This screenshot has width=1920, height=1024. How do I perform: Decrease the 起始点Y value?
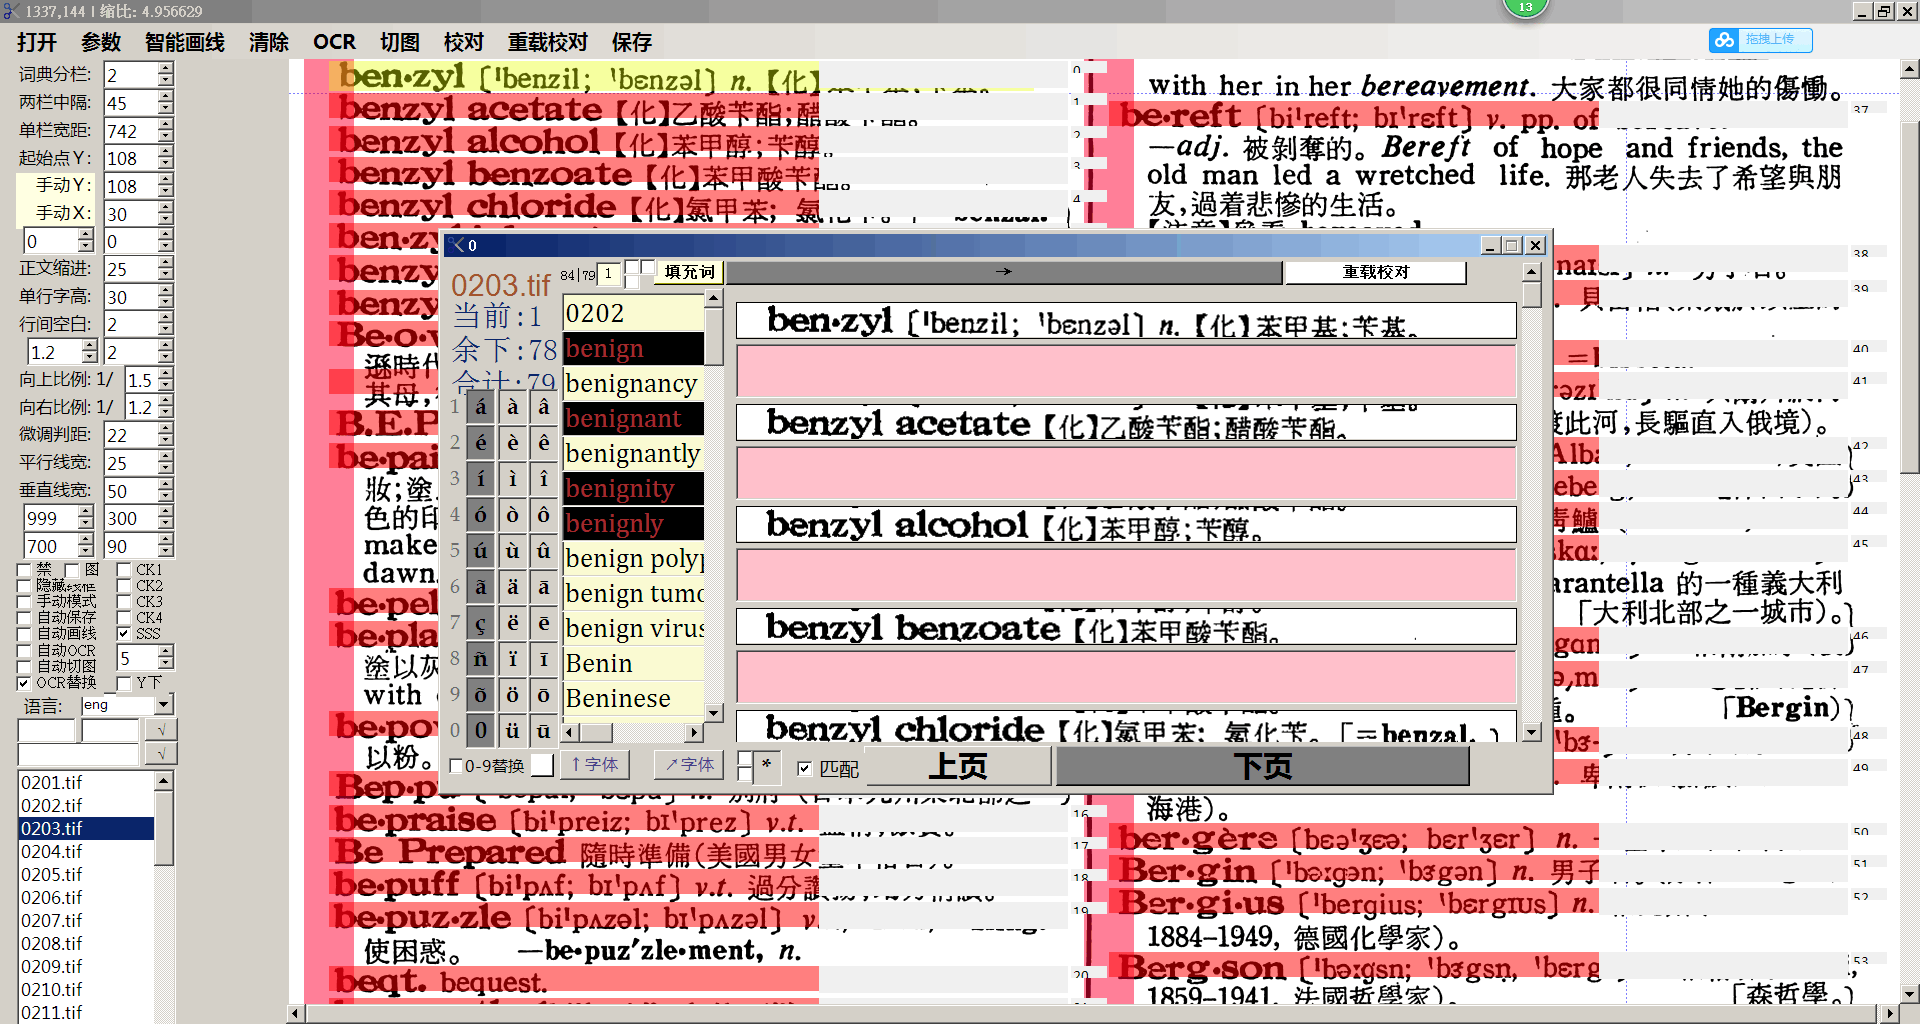(x=166, y=164)
